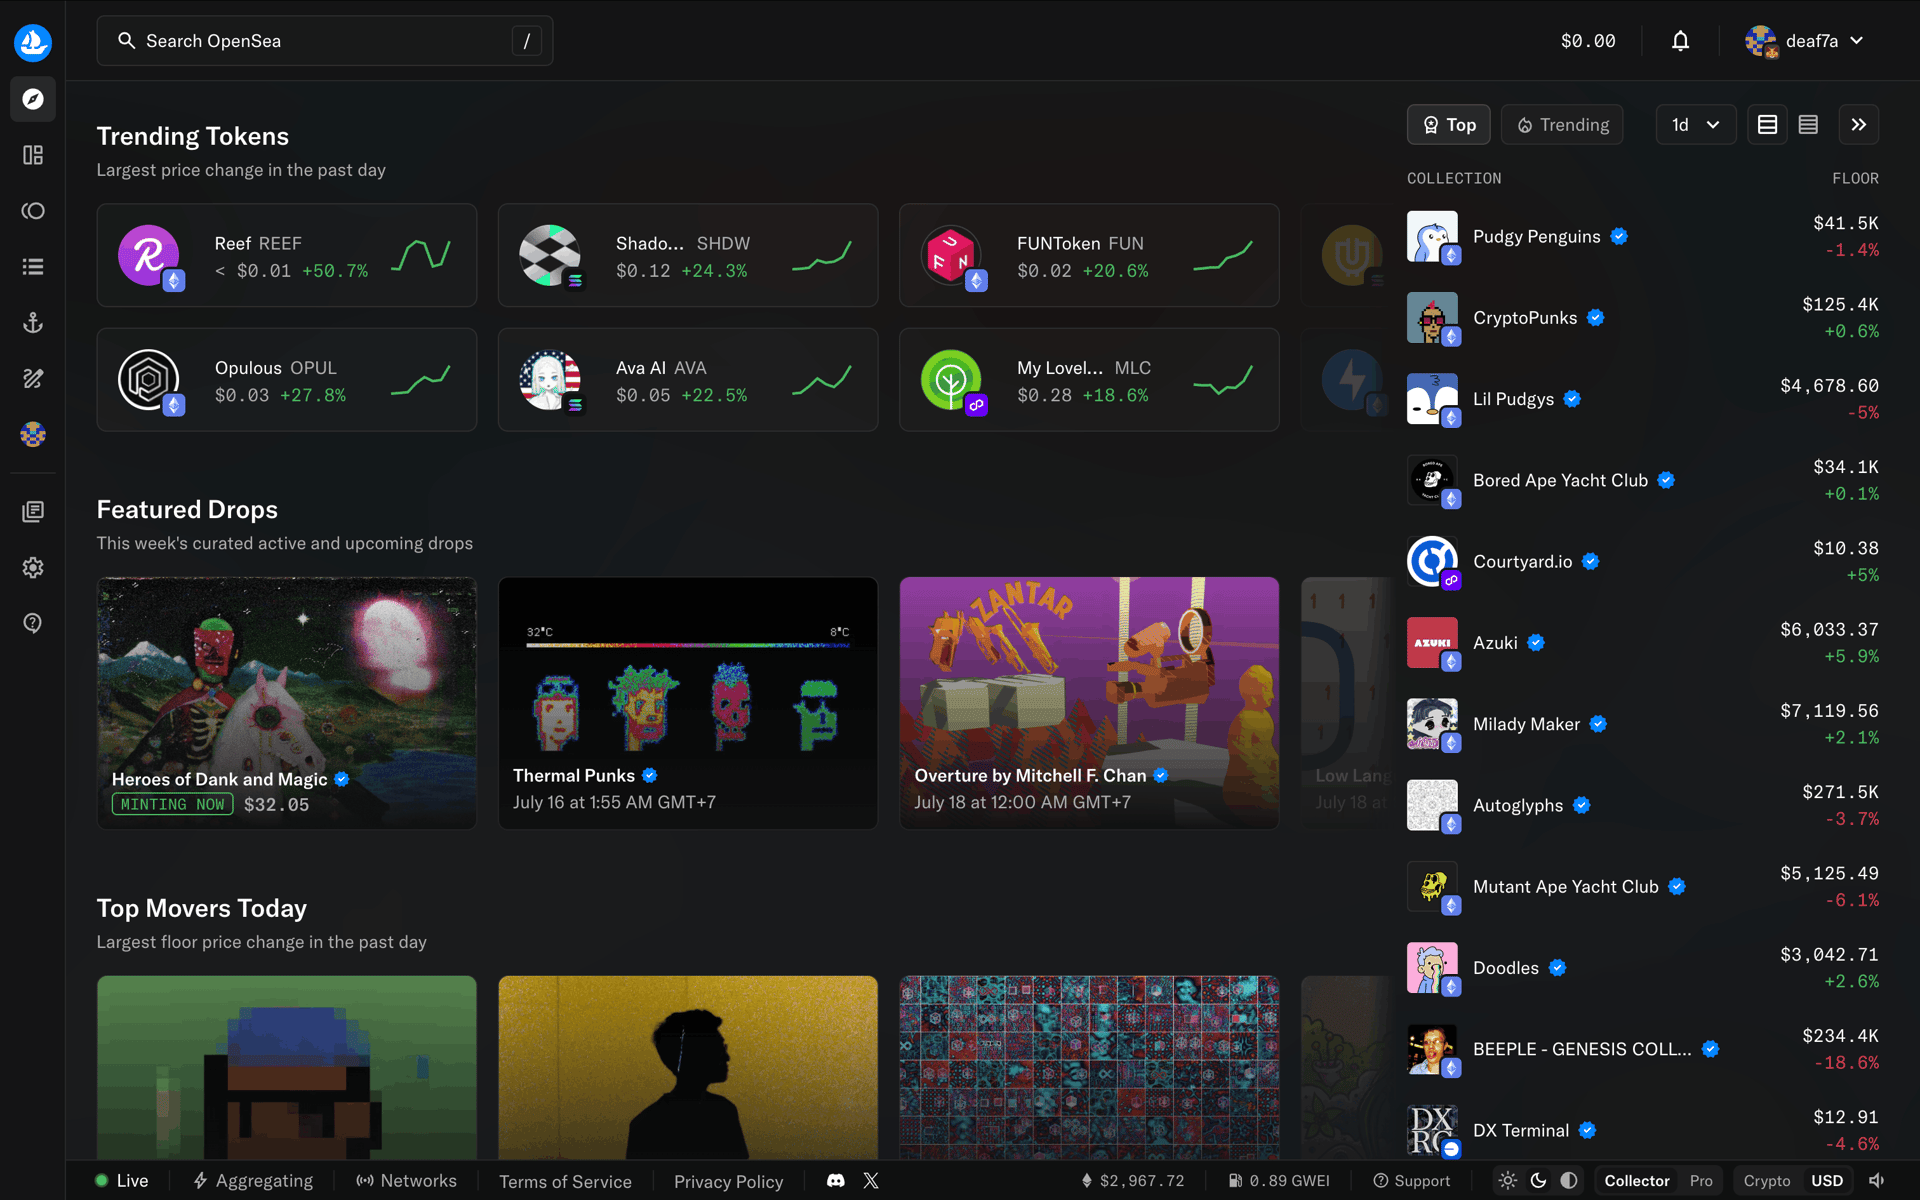Screen dimensions: 1920x1200
Task: Open the Azuki collection row
Action: point(1643,643)
